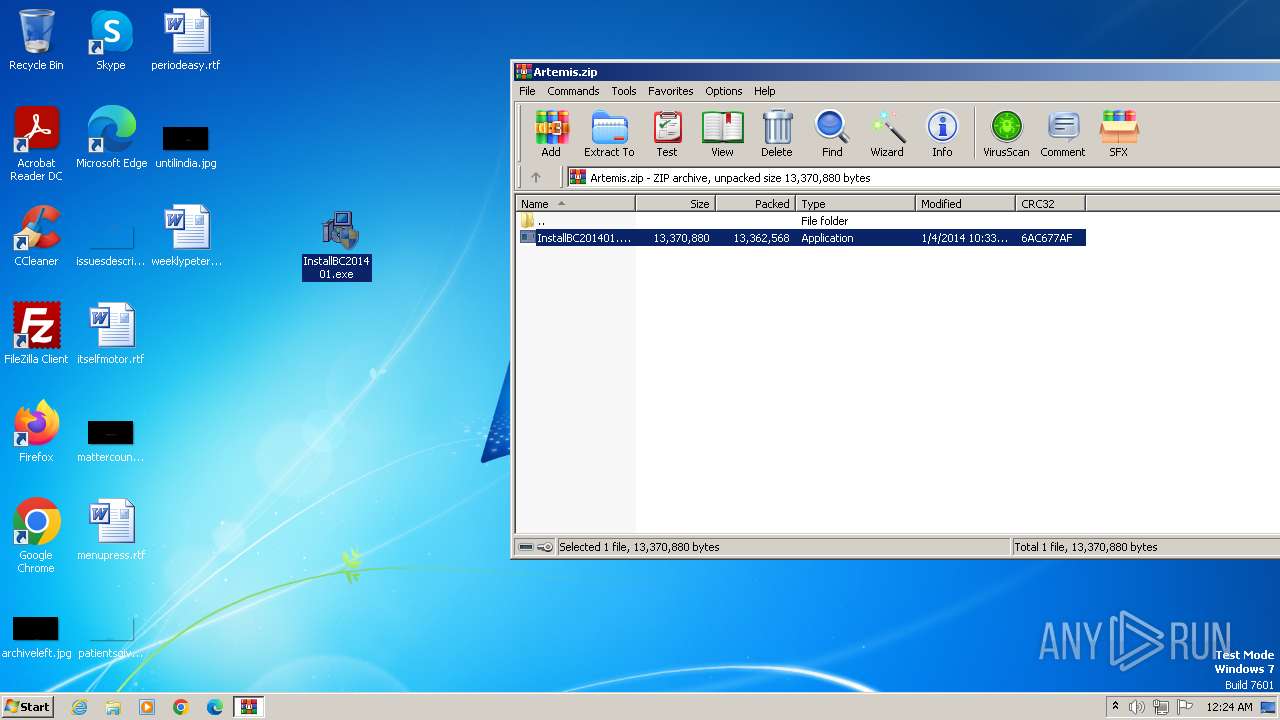The width and height of the screenshot is (1280, 720).
Task: Select InstallBC201401 file row in archive
Action: tap(800, 238)
